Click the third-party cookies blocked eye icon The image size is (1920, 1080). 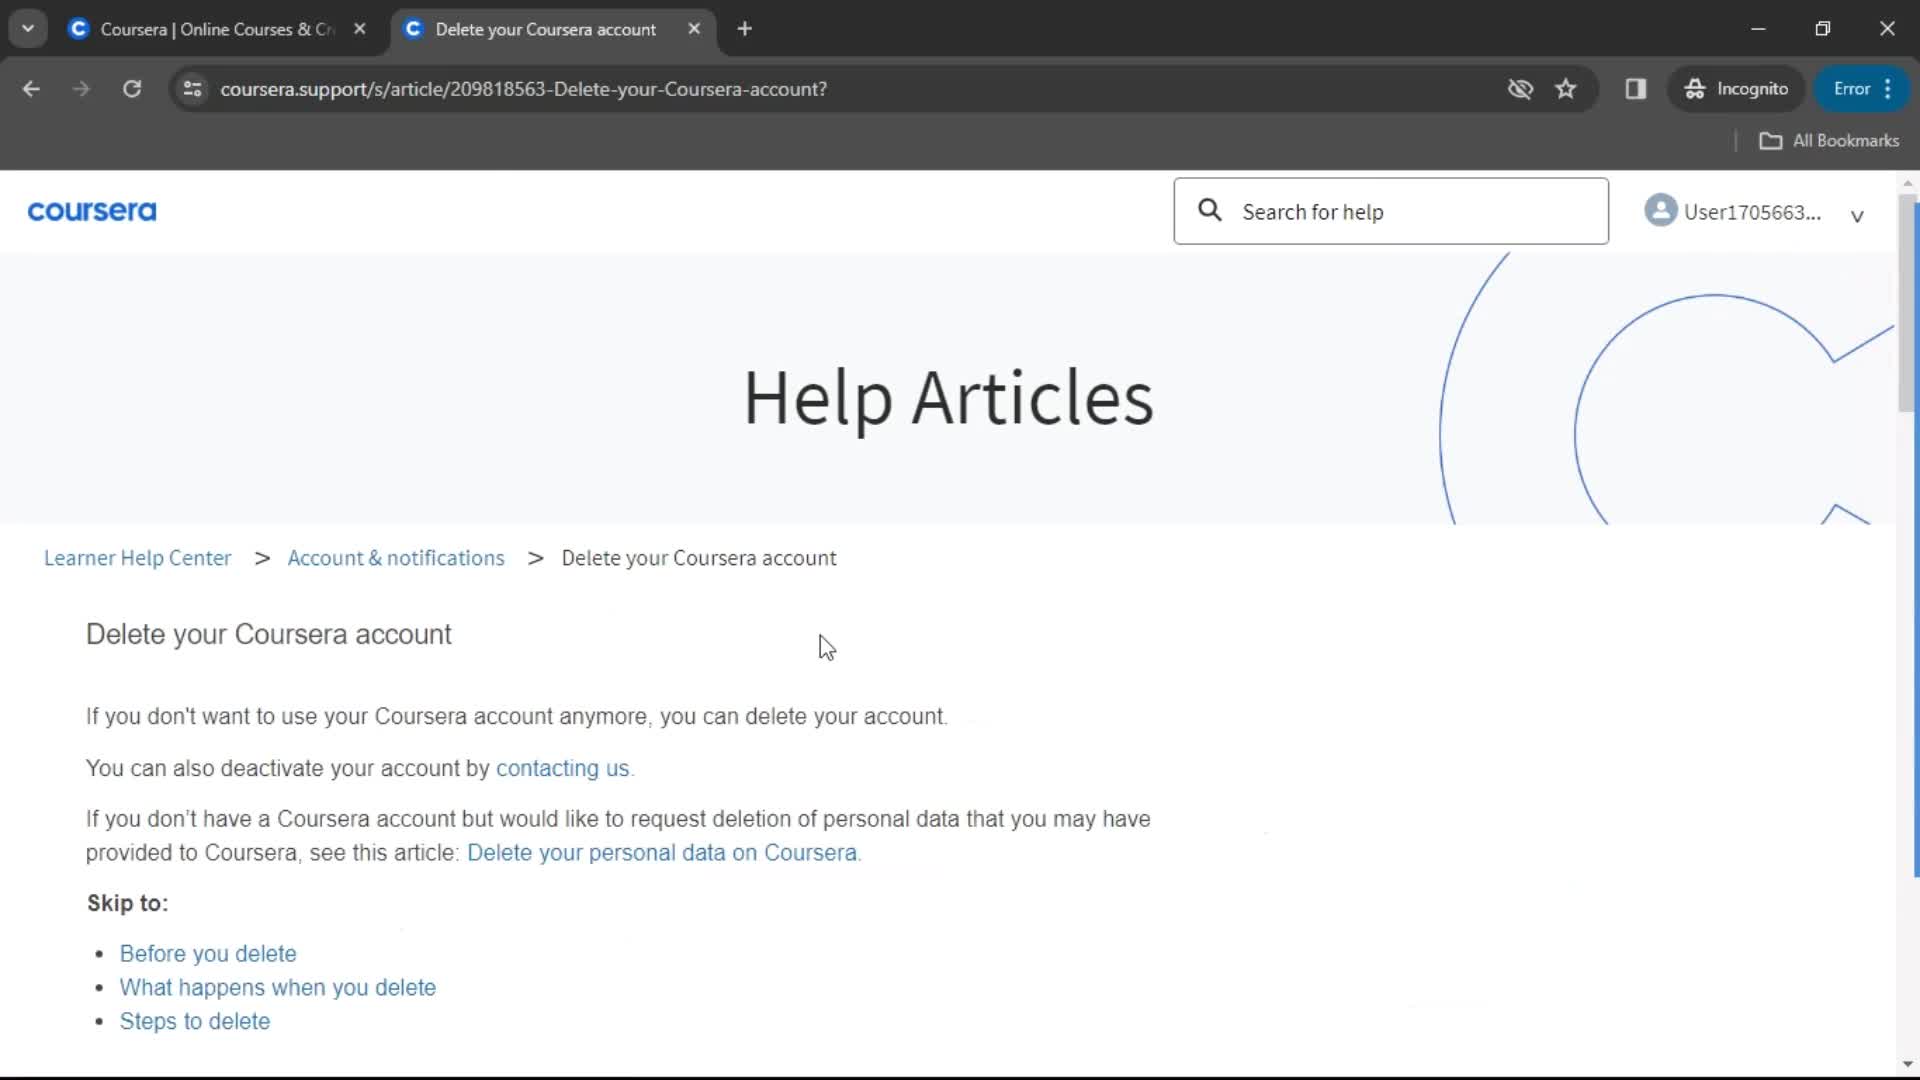[x=1520, y=89]
